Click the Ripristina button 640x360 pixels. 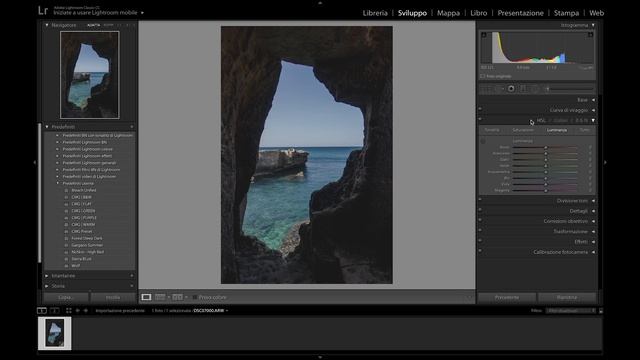[x=567, y=298]
